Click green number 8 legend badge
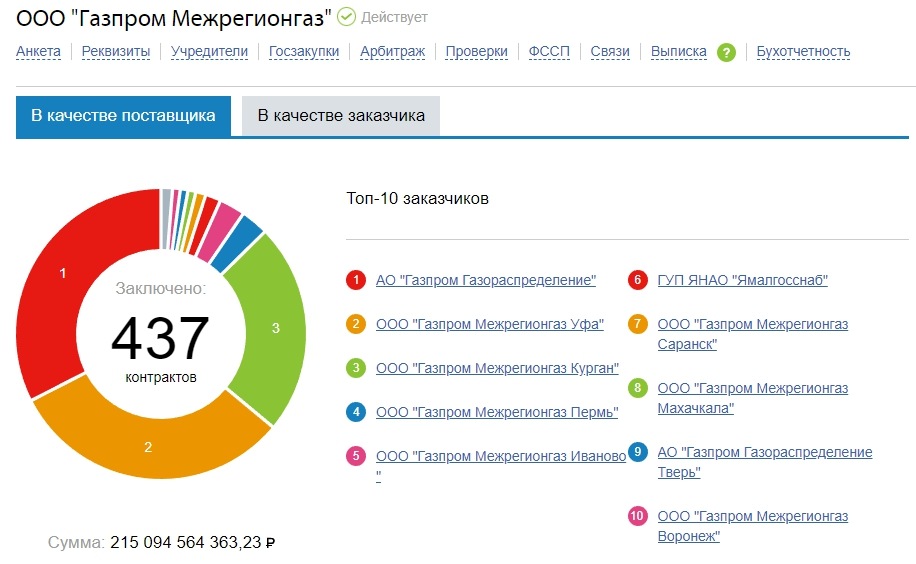The image size is (916, 564). pyautogui.click(x=637, y=388)
